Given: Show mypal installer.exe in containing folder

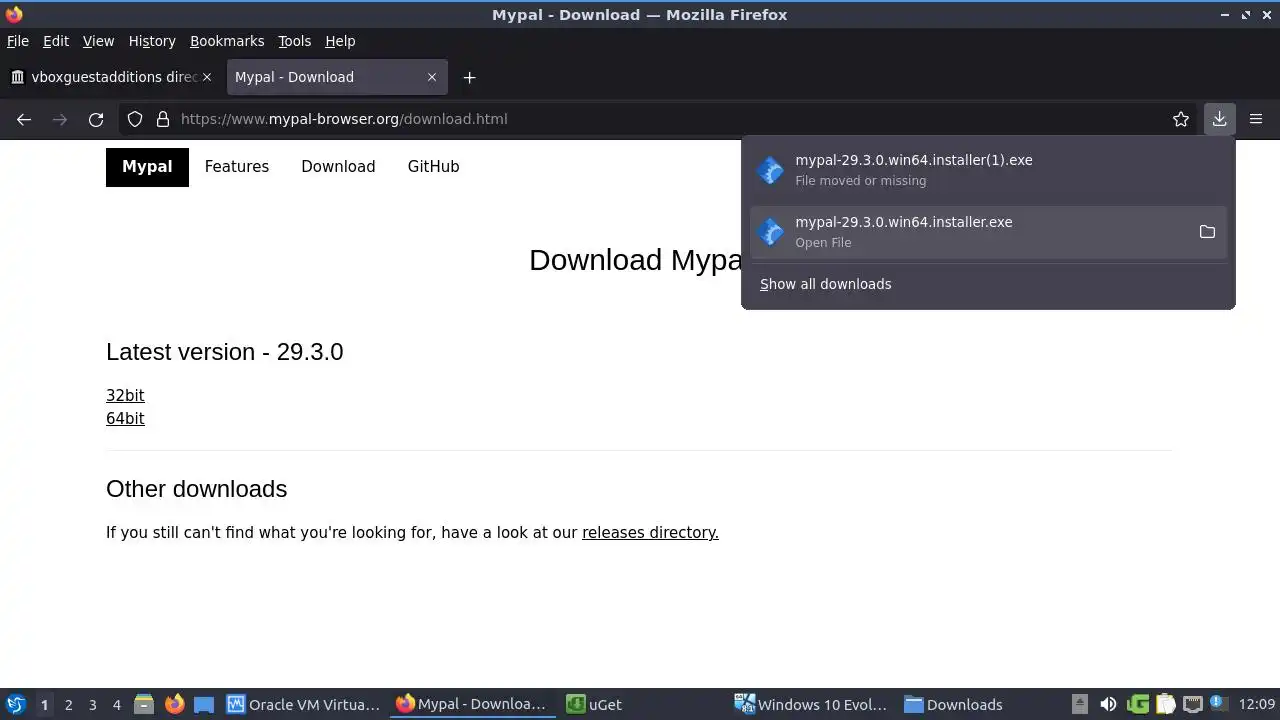Looking at the screenshot, I should pyautogui.click(x=1207, y=232).
